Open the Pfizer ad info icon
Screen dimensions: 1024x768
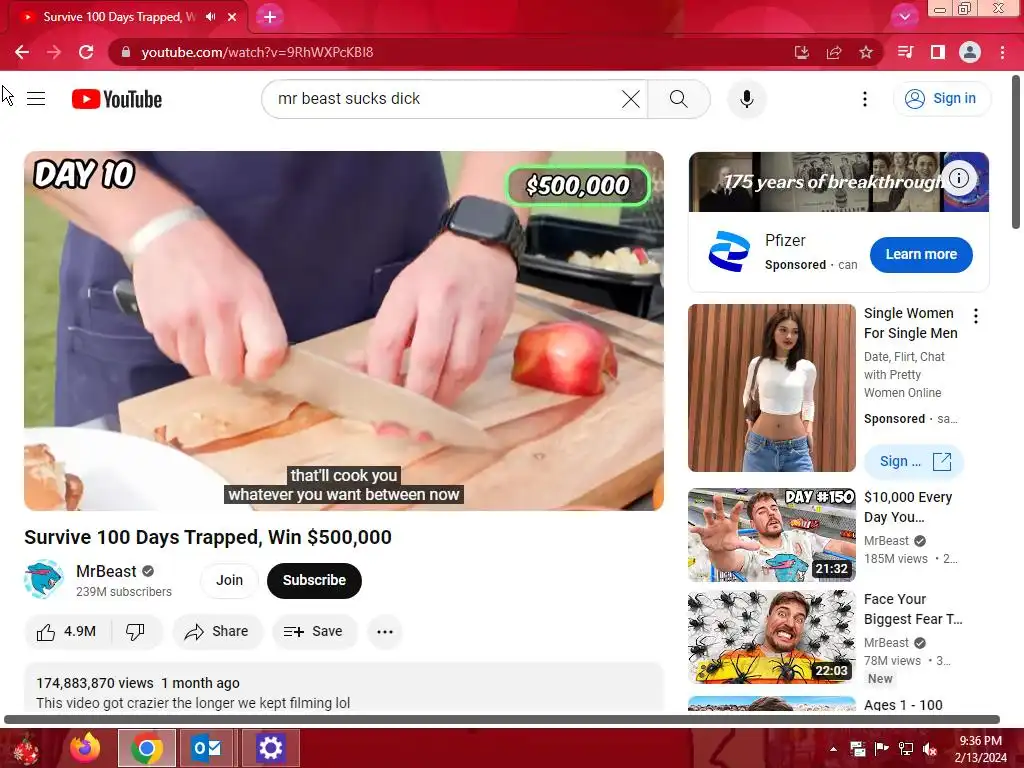click(959, 178)
